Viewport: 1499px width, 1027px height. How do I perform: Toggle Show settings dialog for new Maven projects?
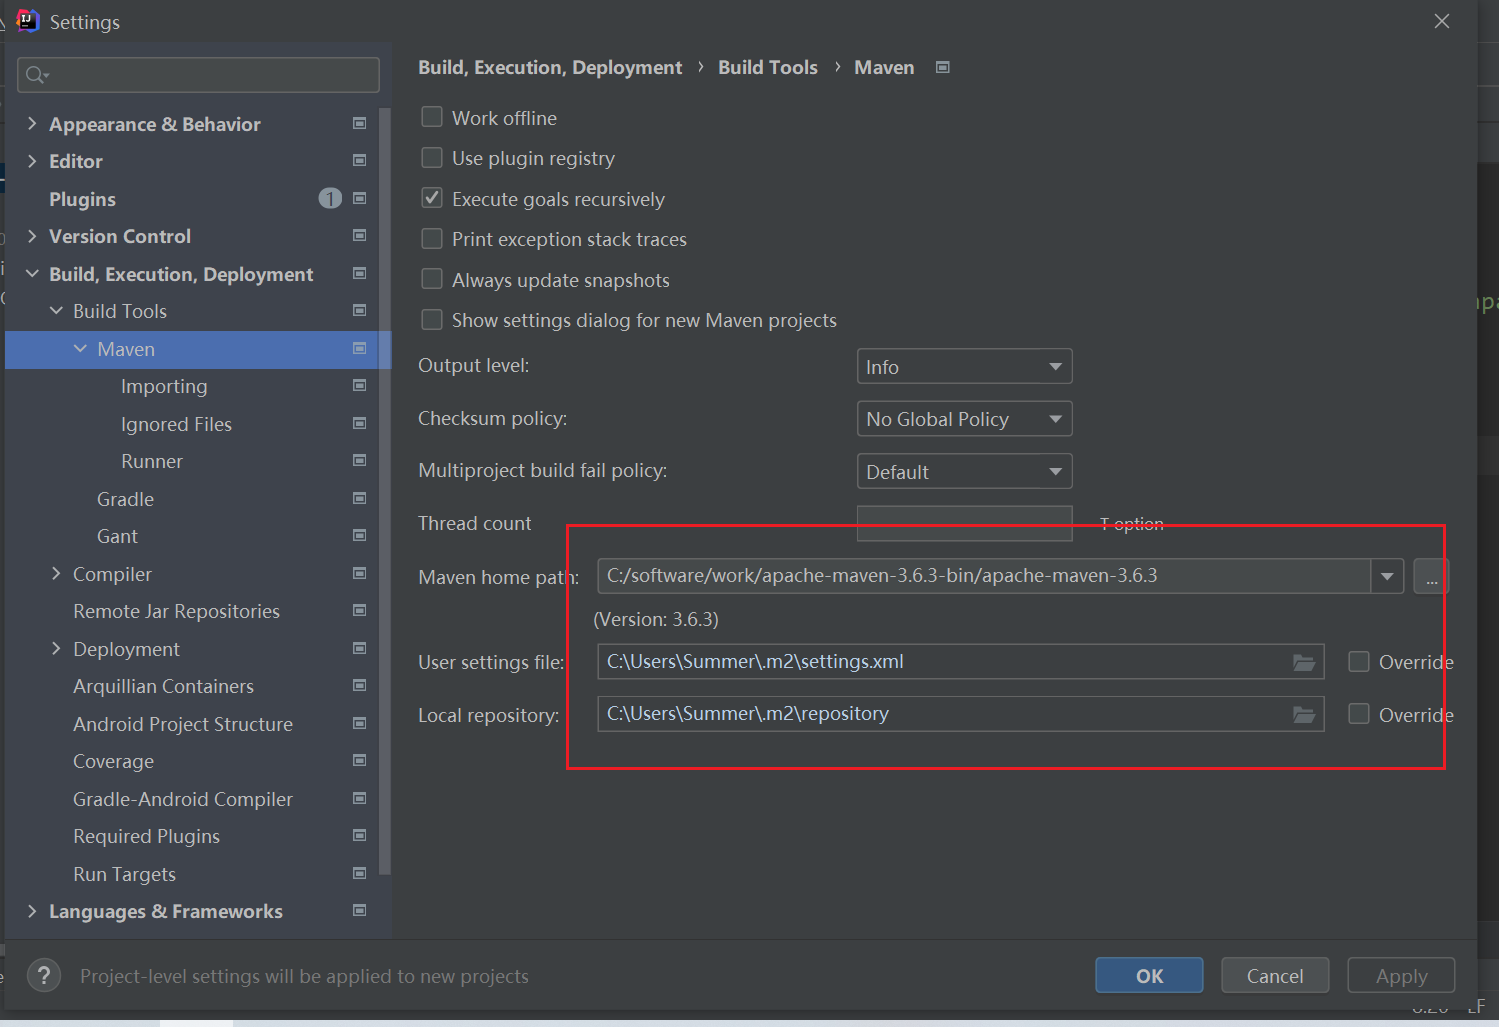[x=432, y=320]
